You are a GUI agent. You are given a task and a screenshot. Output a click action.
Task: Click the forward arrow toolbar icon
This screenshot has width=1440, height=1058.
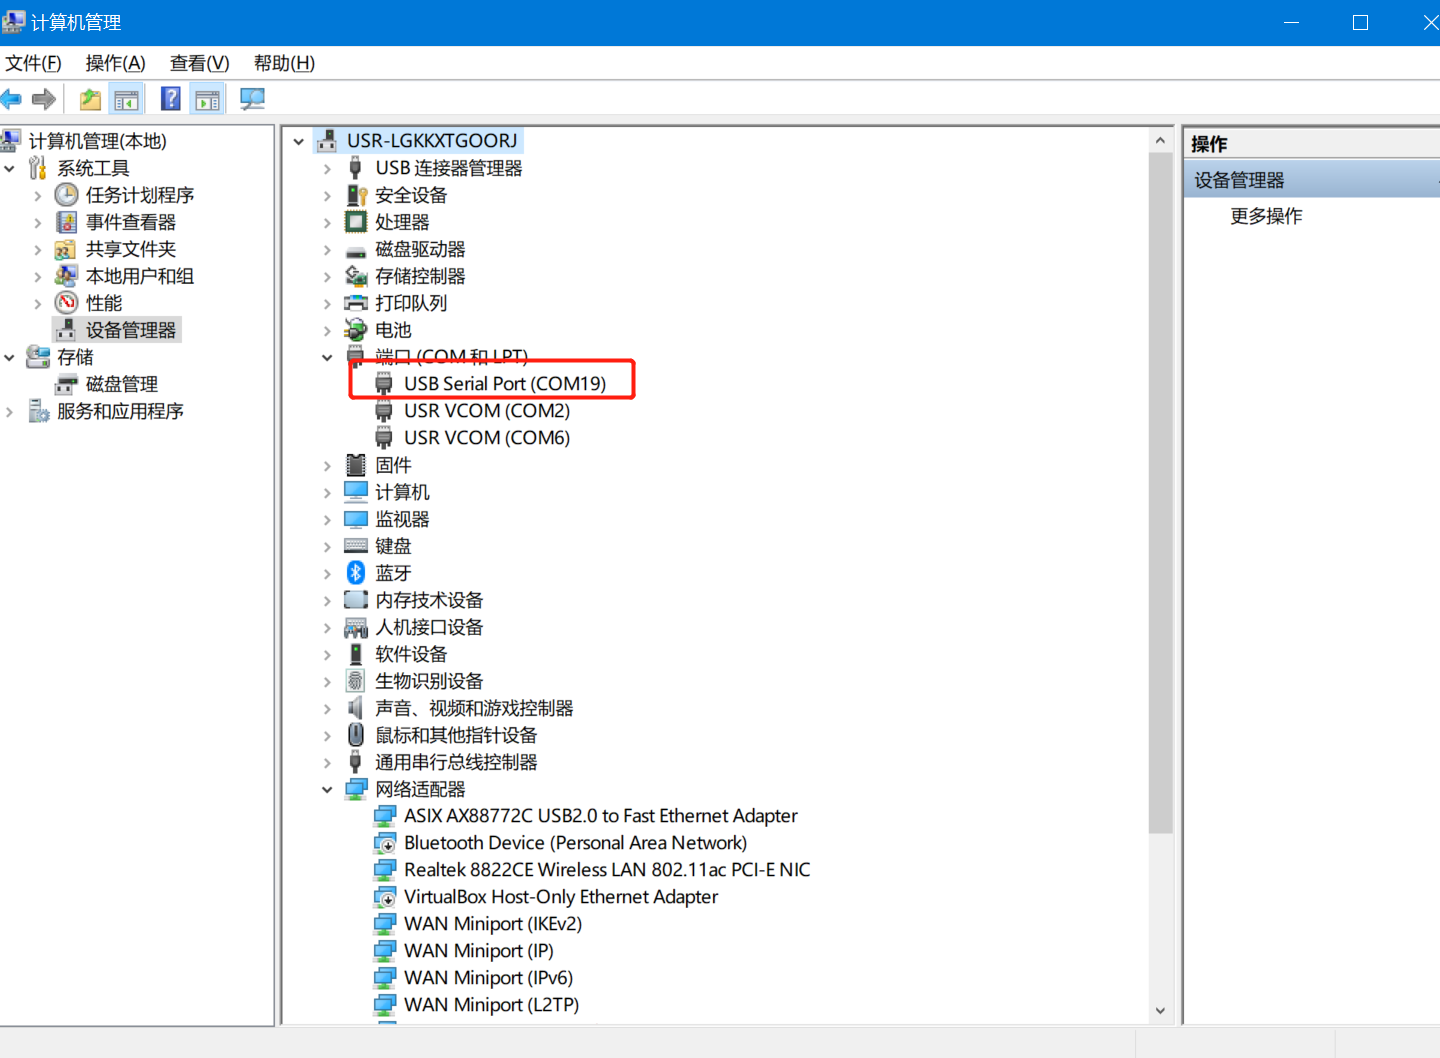point(44,99)
